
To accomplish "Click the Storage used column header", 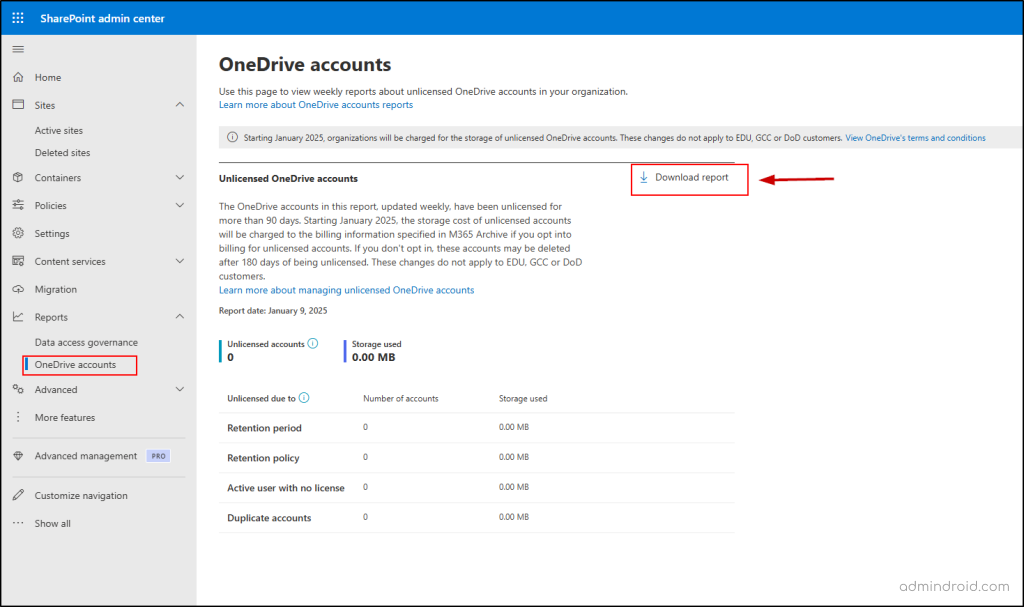I will coord(523,399).
